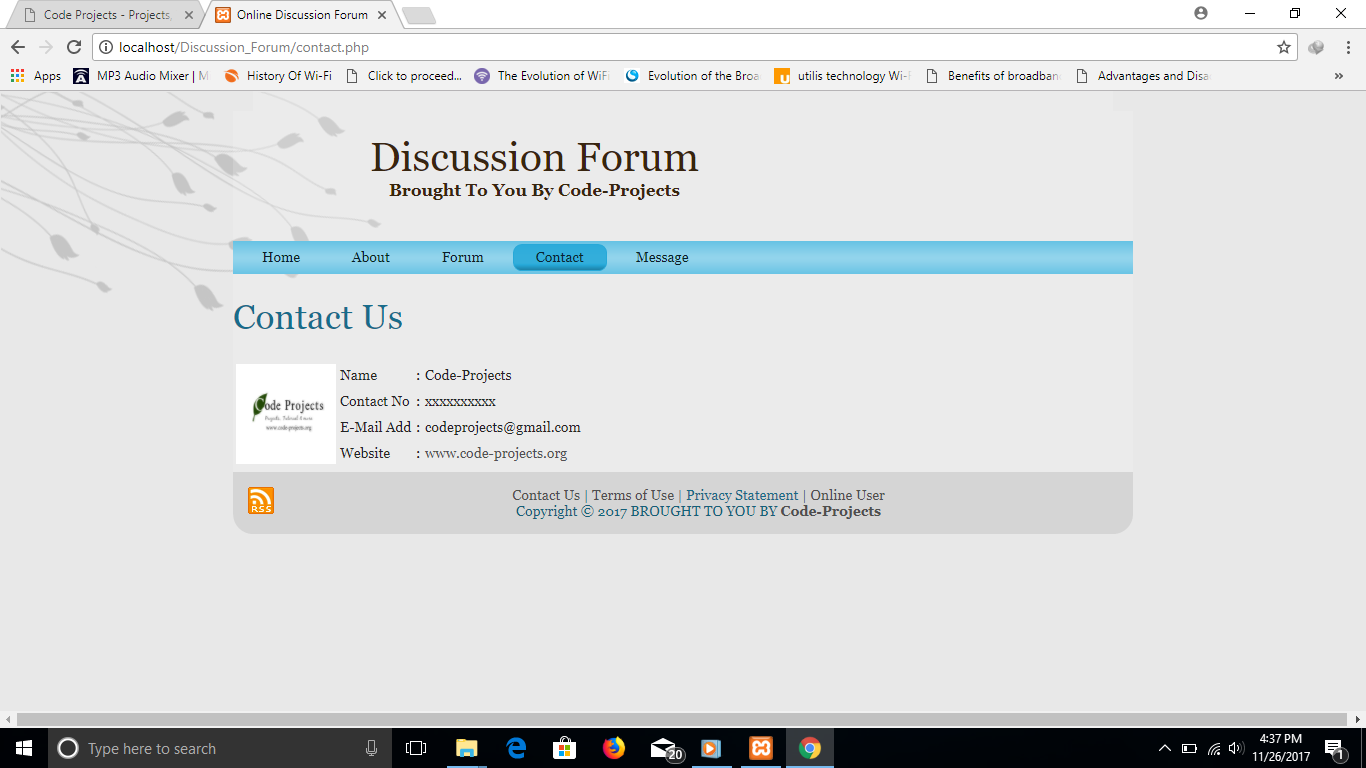Open Task View on the taskbar
This screenshot has width=1366, height=768.
tap(418, 747)
